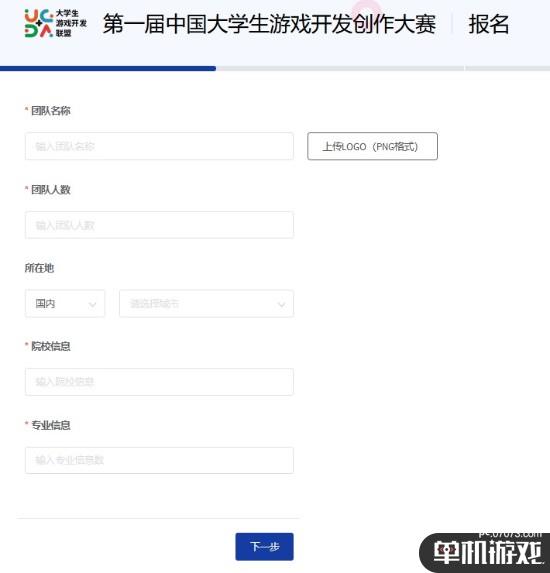
Task: Click the 院校信息 field label
Action: tap(51, 346)
